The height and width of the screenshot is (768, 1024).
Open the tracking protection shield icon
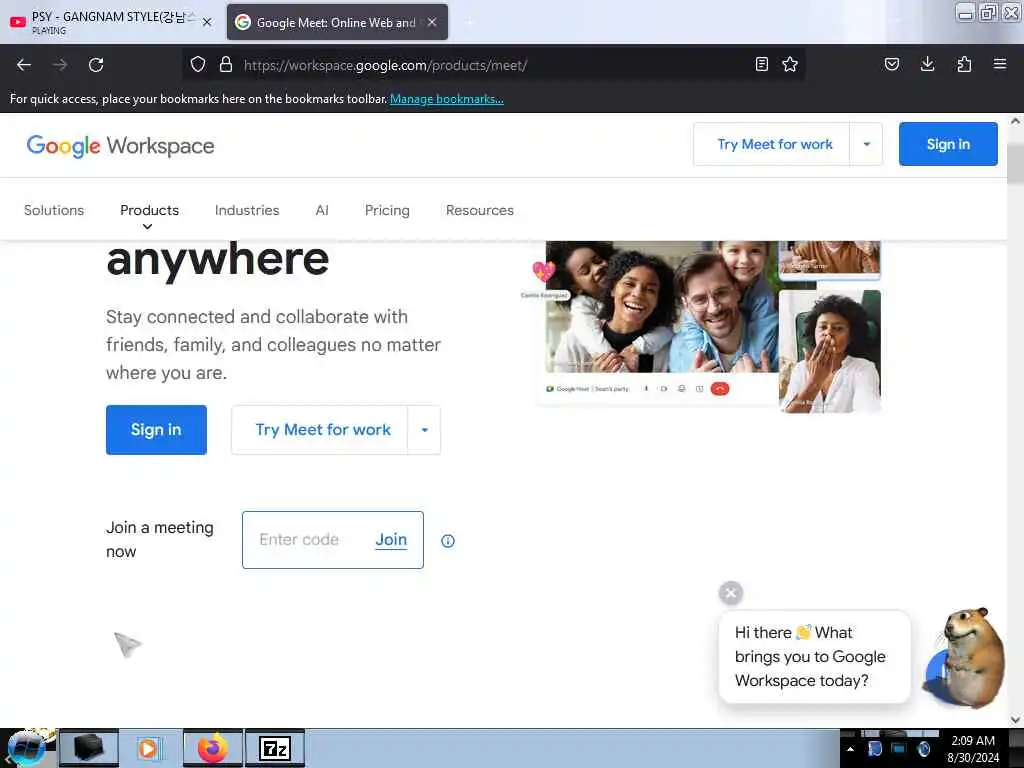(x=198, y=64)
